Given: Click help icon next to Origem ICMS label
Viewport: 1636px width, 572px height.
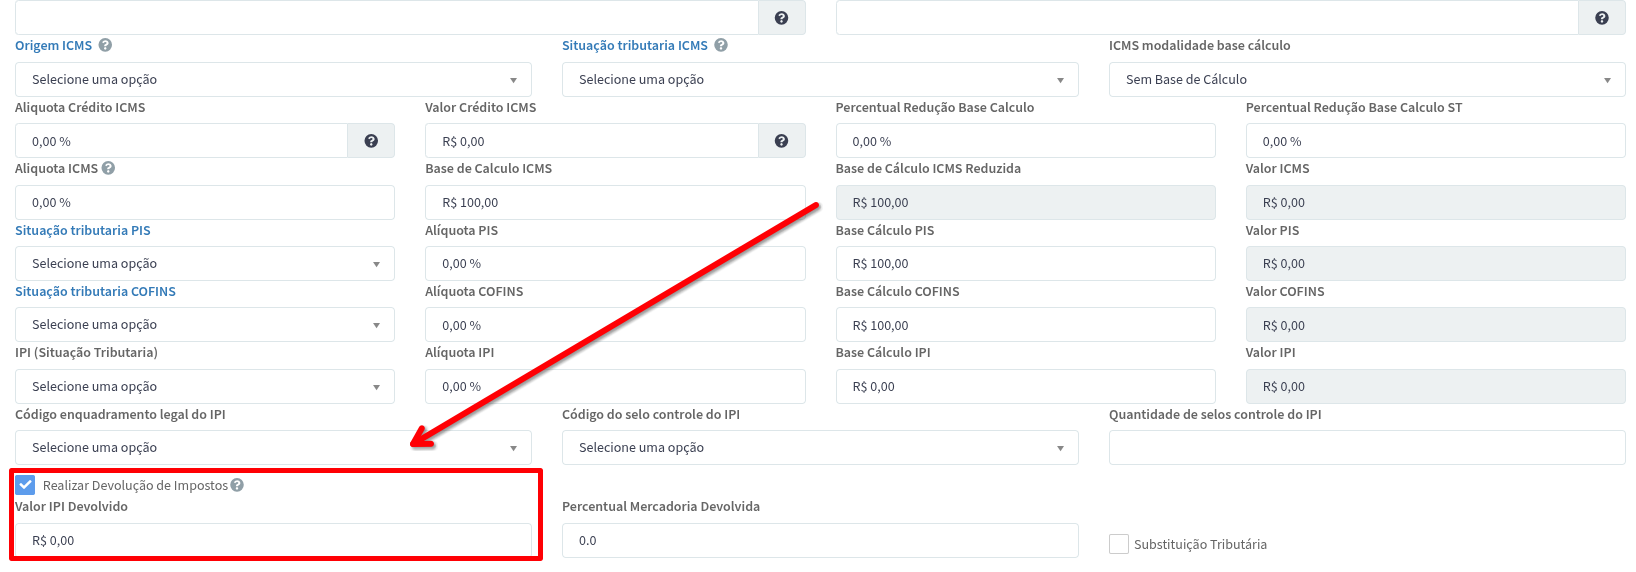Looking at the screenshot, I should click(x=105, y=45).
